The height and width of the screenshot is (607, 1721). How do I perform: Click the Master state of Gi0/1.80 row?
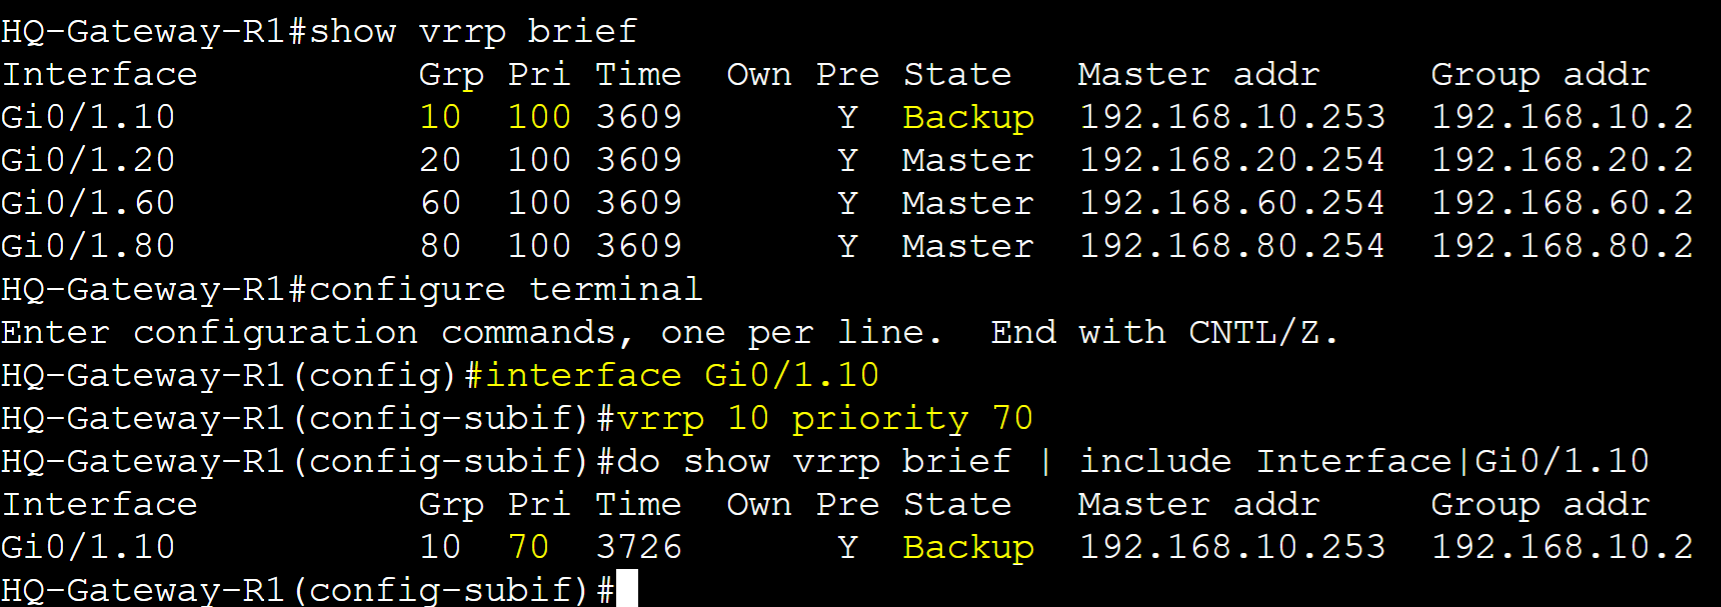point(968,246)
